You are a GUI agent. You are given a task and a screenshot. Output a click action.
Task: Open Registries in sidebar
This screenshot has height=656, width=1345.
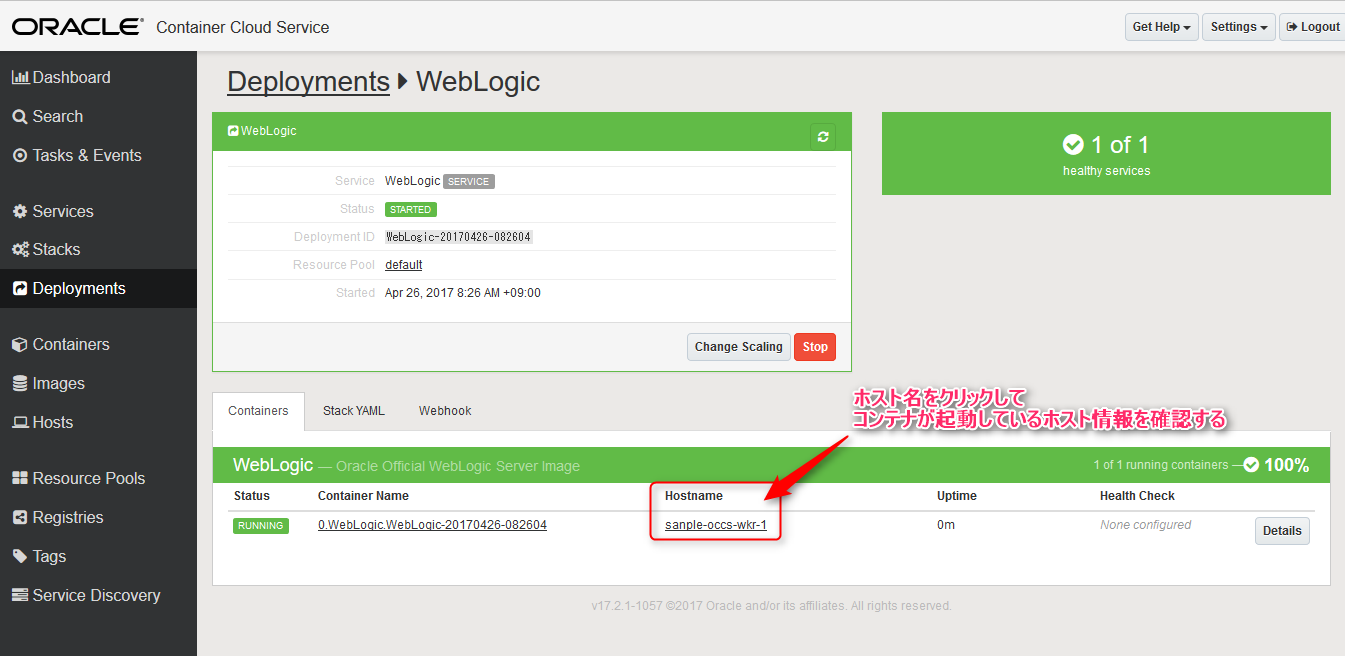(x=98, y=517)
